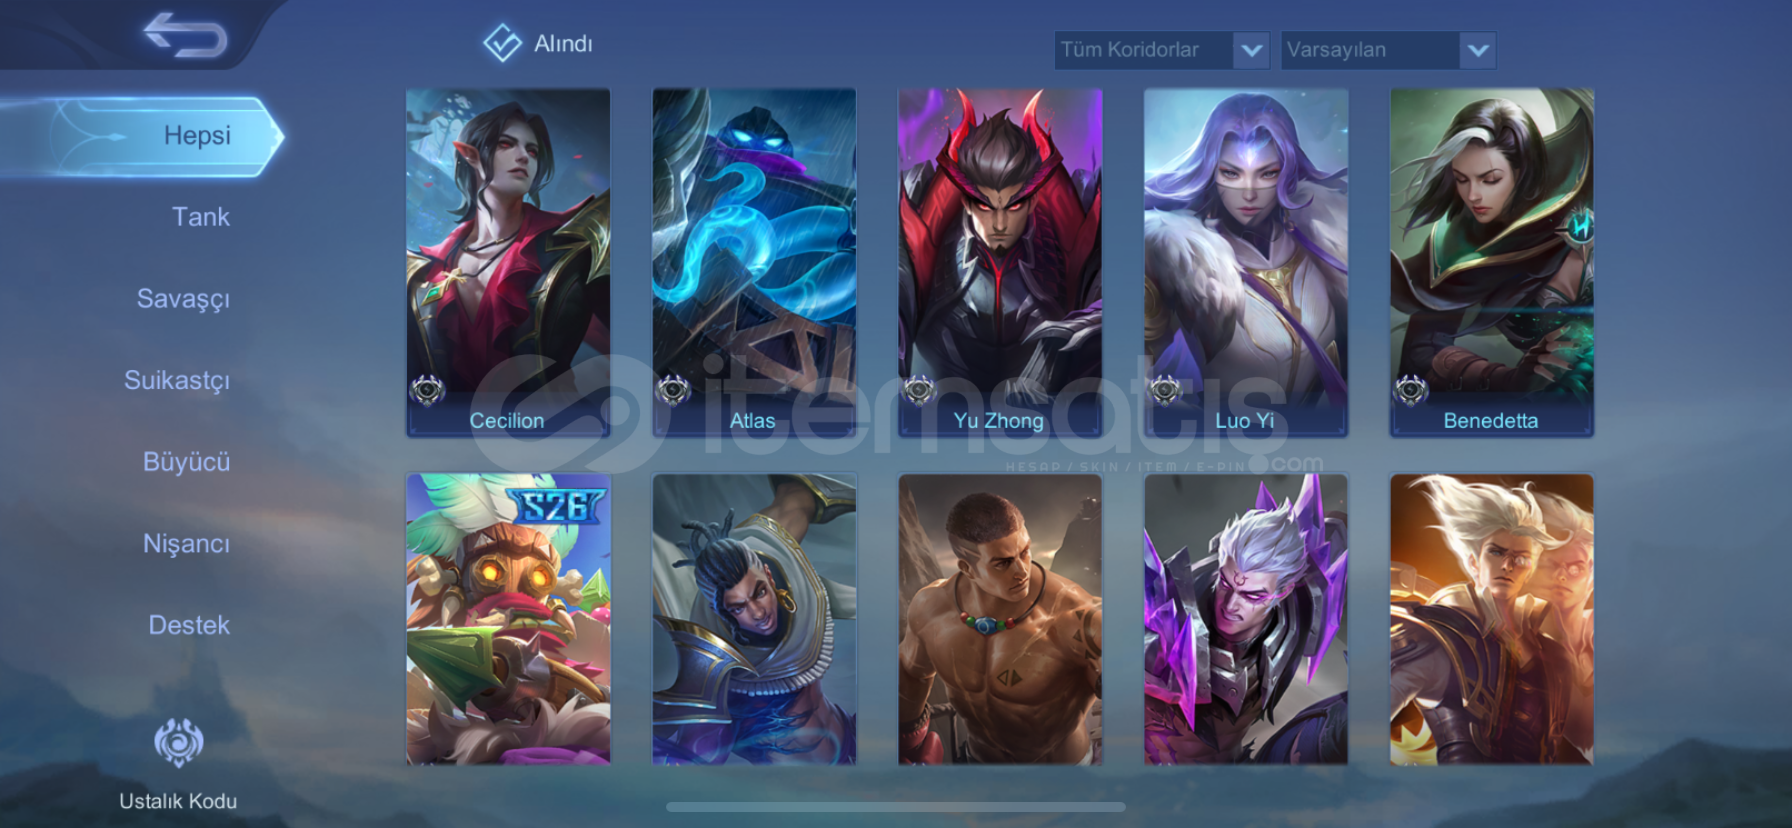This screenshot has width=1792, height=828.
Task: Tap the mastery badge on Luo Yi card
Action: point(1165,389)
